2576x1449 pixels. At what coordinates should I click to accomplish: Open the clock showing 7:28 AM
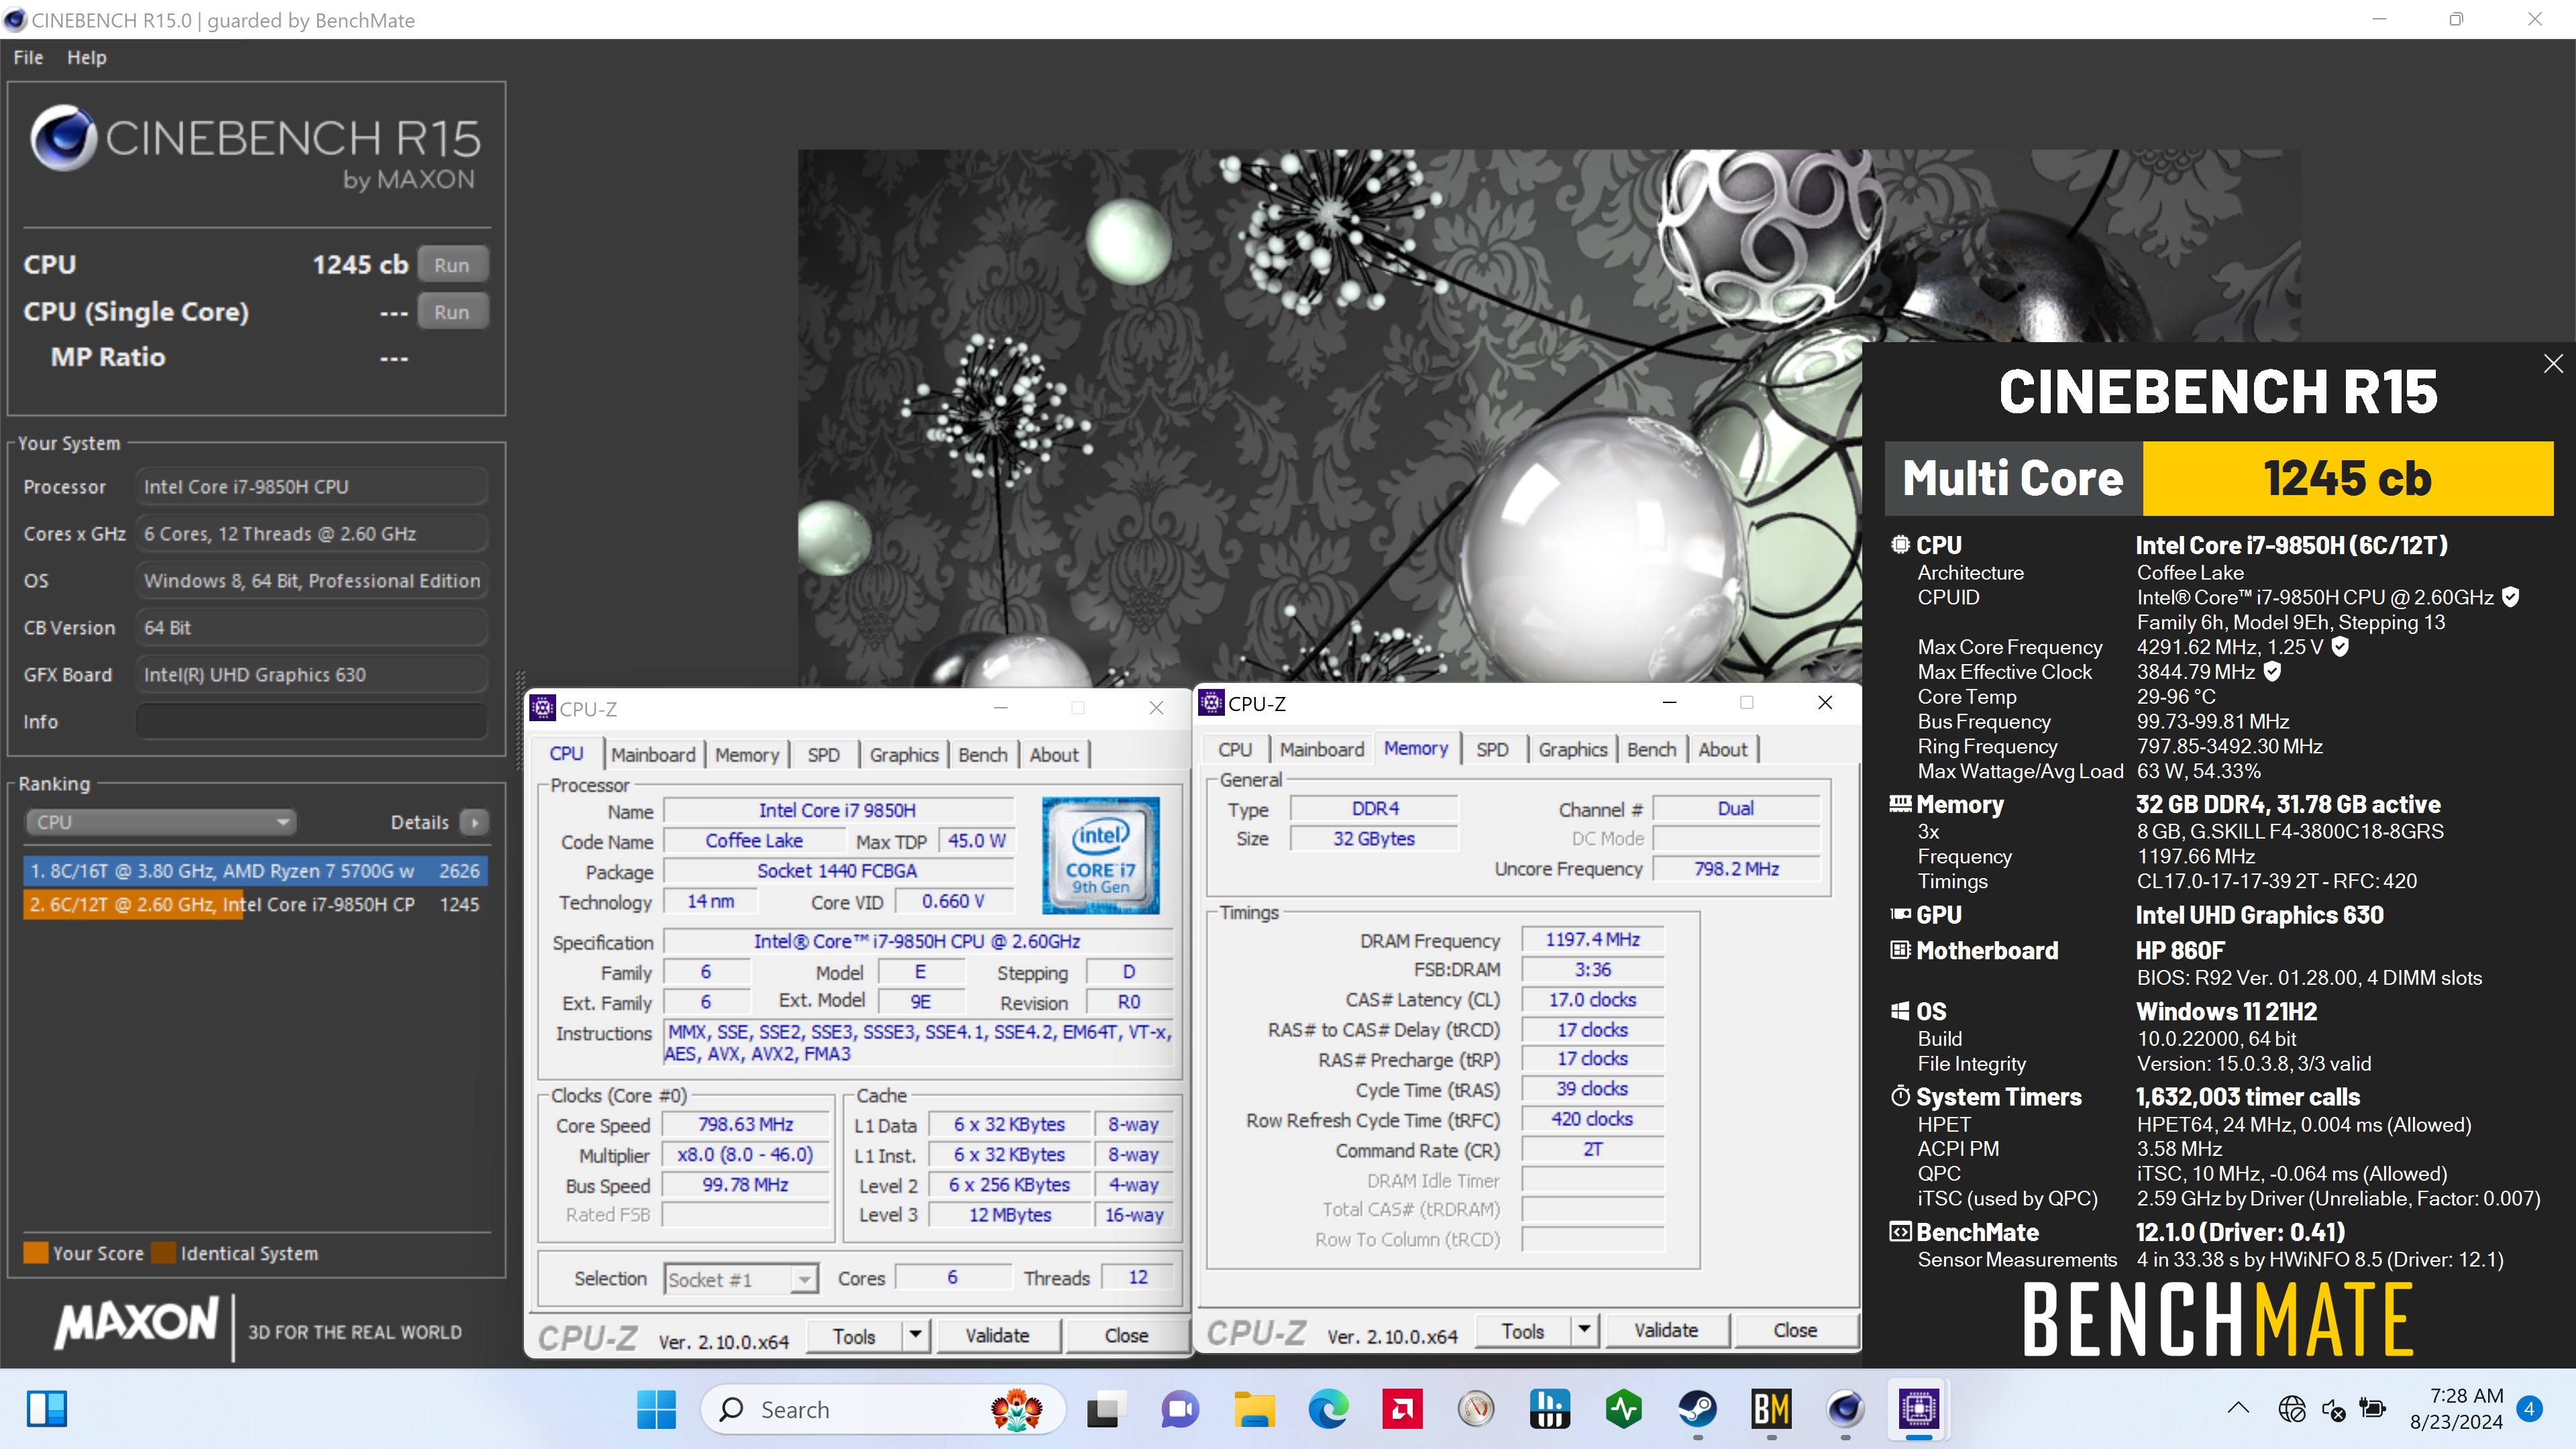point(2456,1409)
